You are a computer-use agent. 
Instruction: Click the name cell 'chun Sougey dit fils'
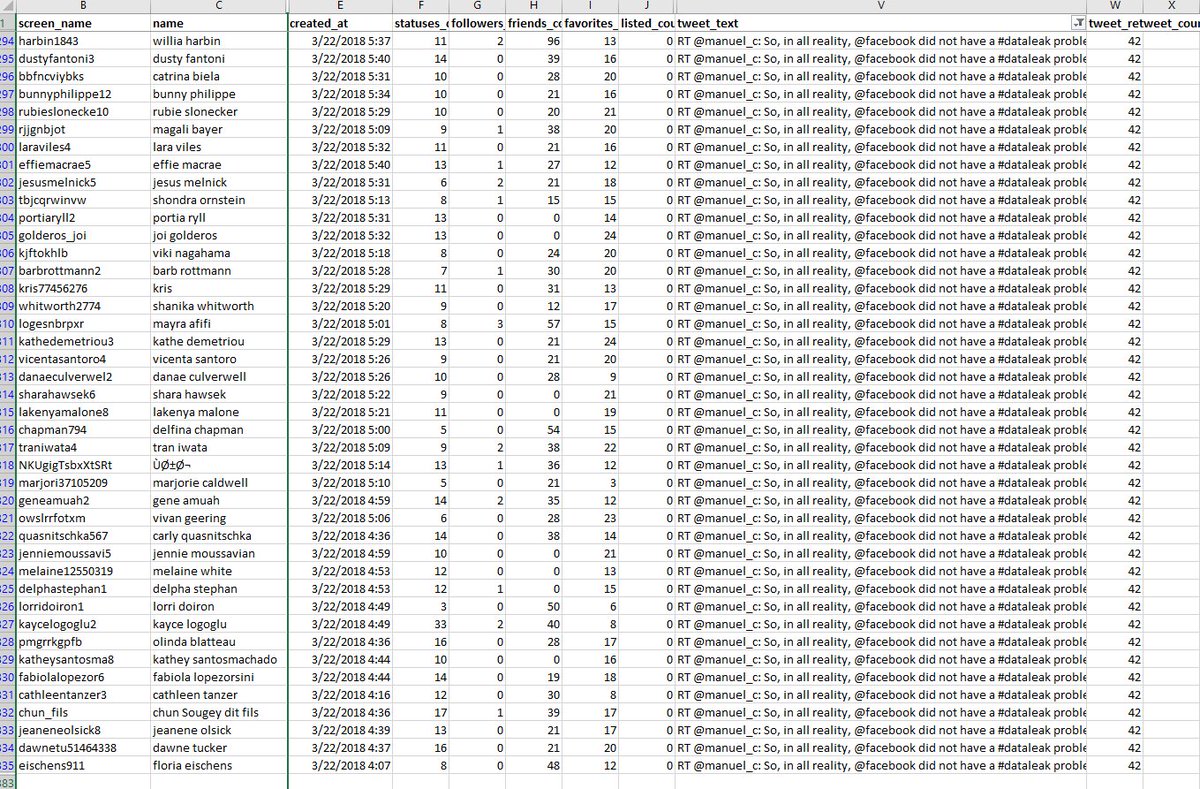[x=218, y=712]
